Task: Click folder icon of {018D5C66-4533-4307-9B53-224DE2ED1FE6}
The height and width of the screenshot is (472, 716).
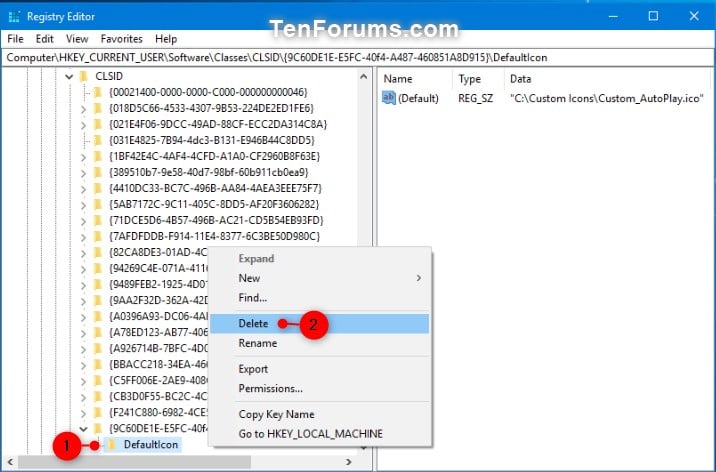Action: pos(98,108)
